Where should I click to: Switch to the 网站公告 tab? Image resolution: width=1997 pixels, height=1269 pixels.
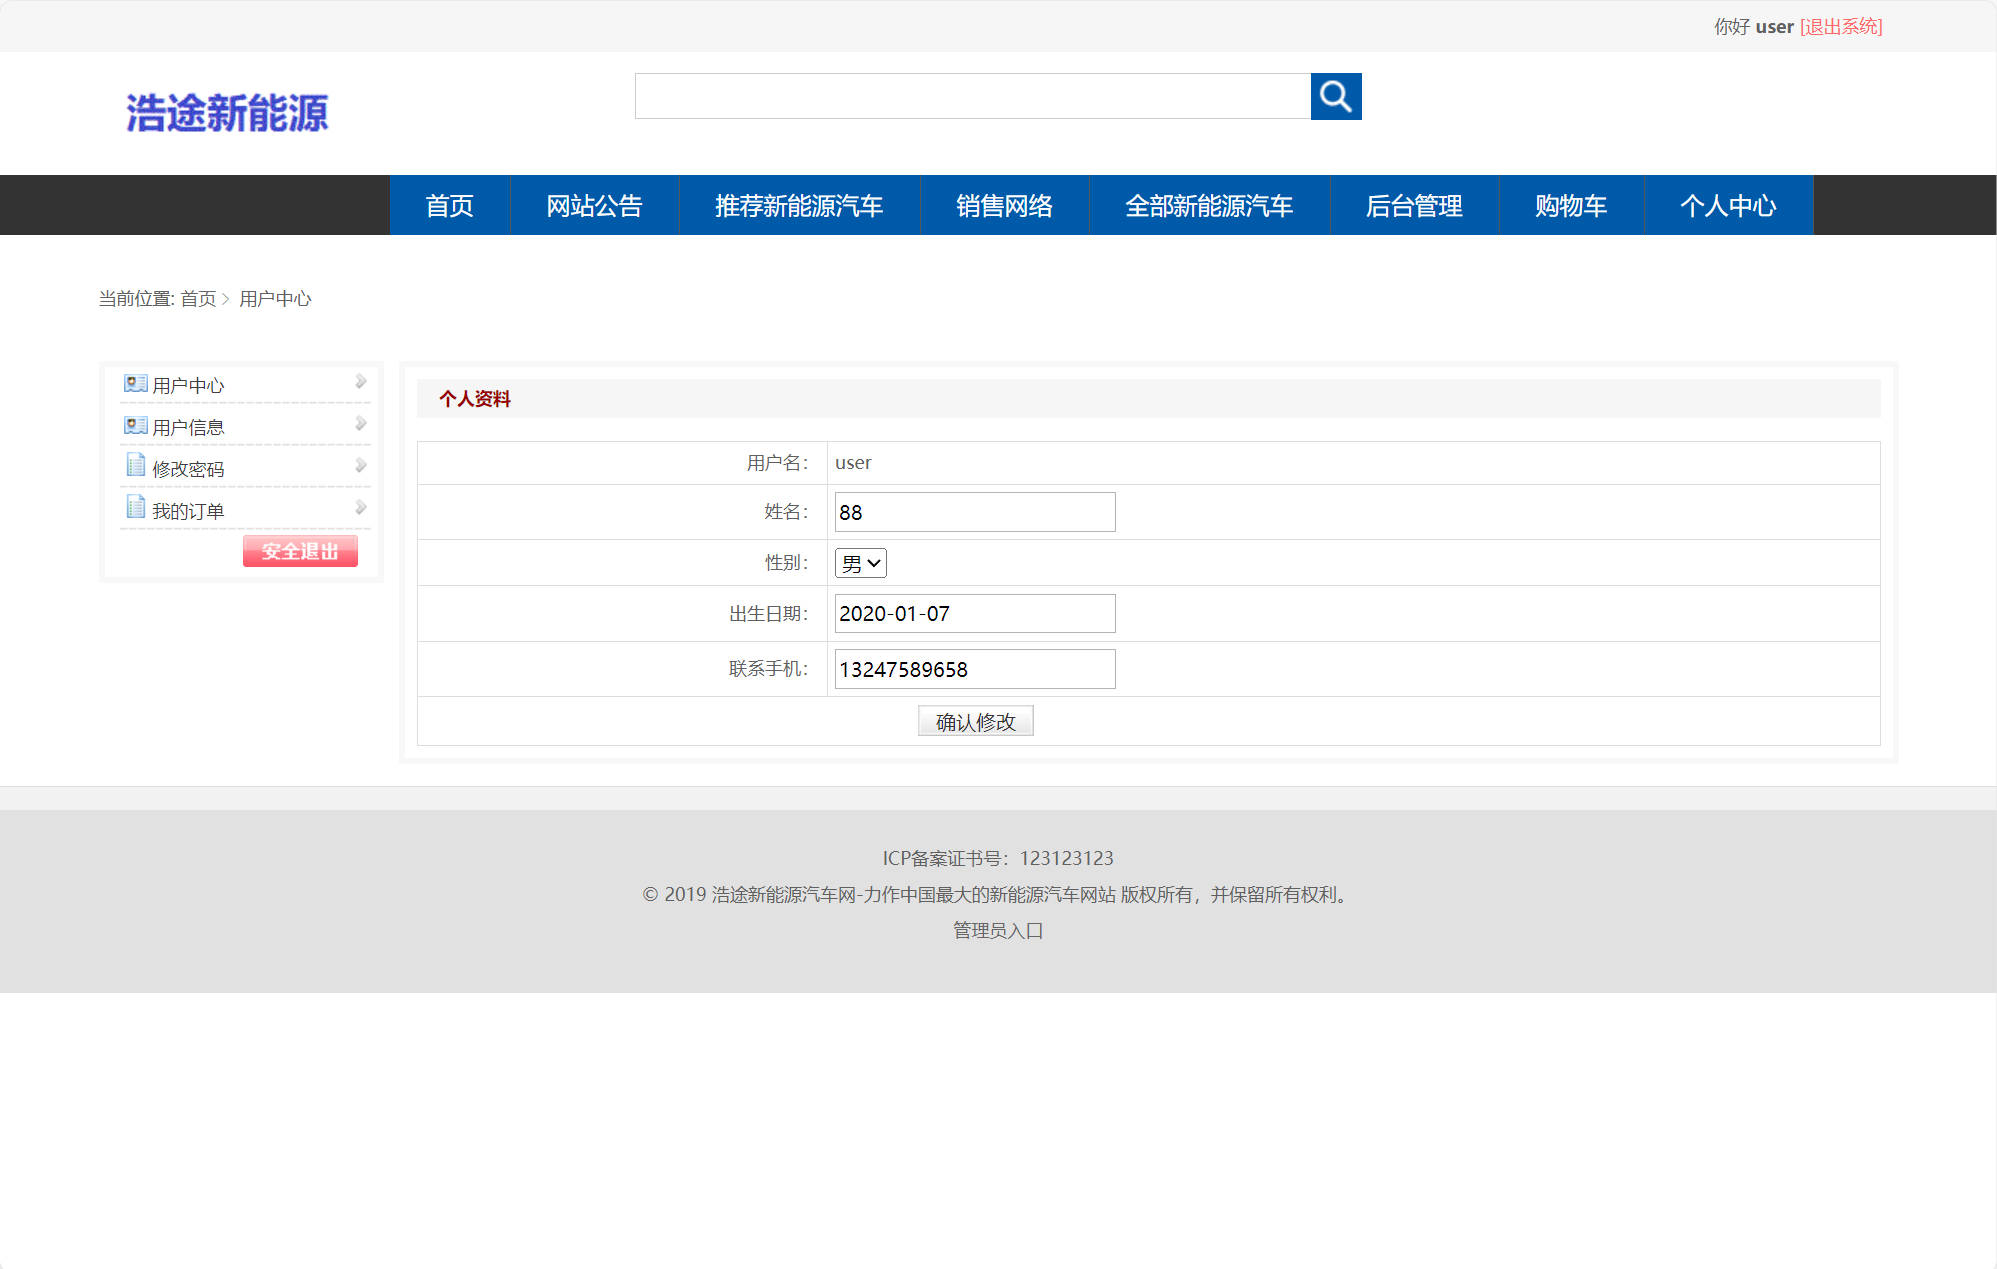[x=594, y=205]
